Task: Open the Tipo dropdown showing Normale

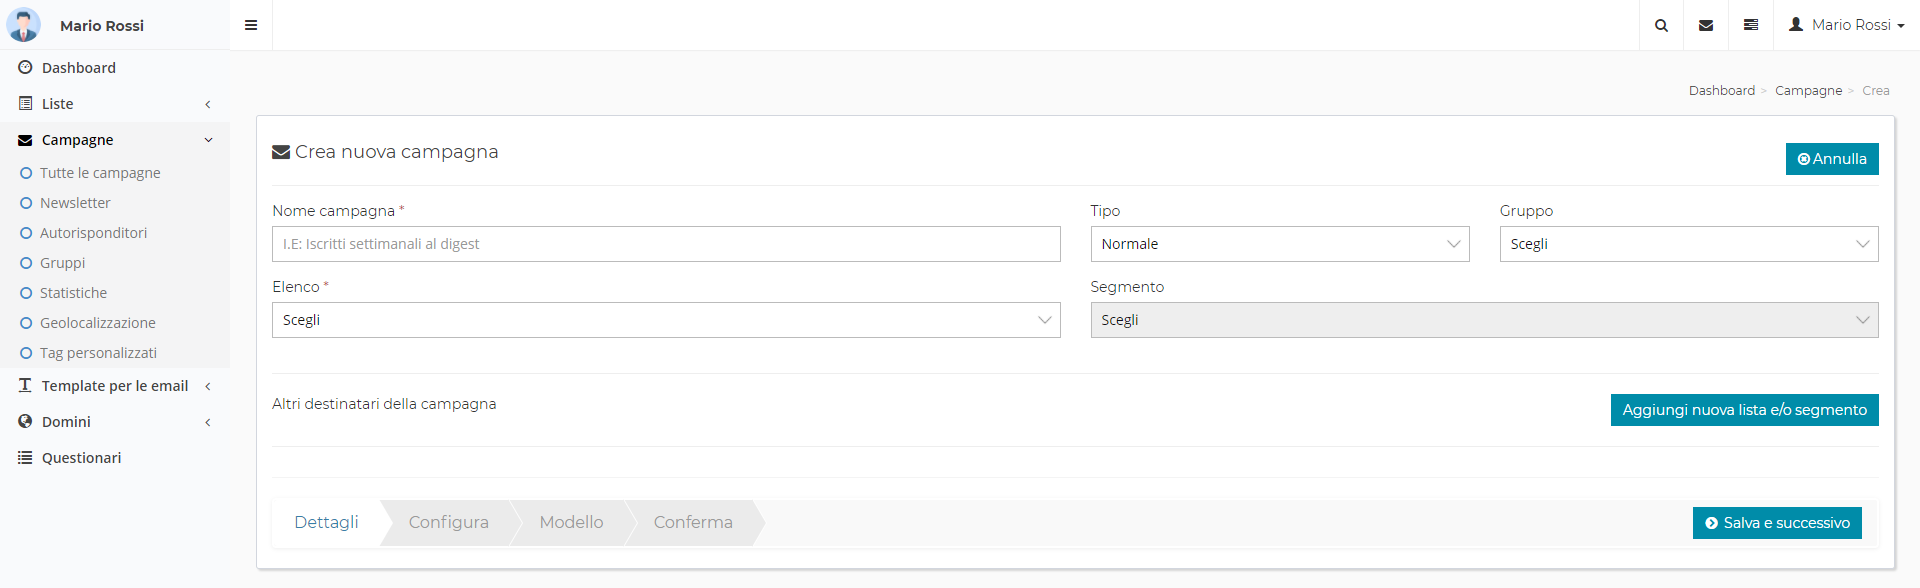Action: point(1279,244)
